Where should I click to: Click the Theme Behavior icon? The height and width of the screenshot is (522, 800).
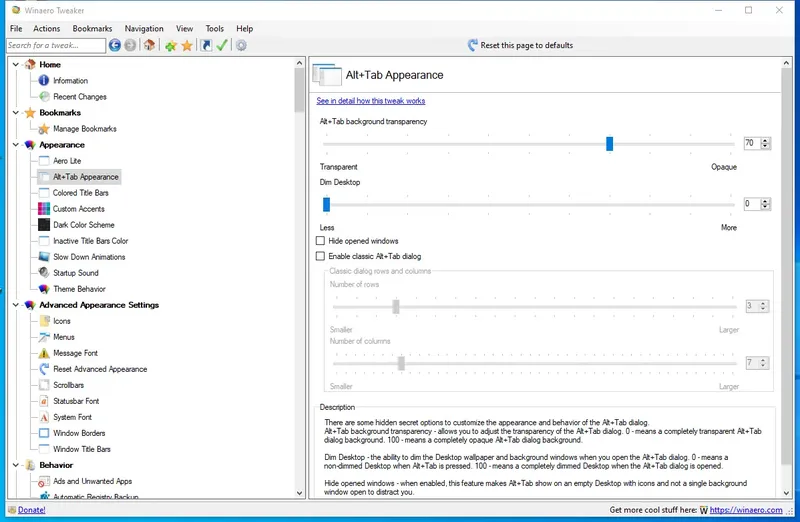44,289
